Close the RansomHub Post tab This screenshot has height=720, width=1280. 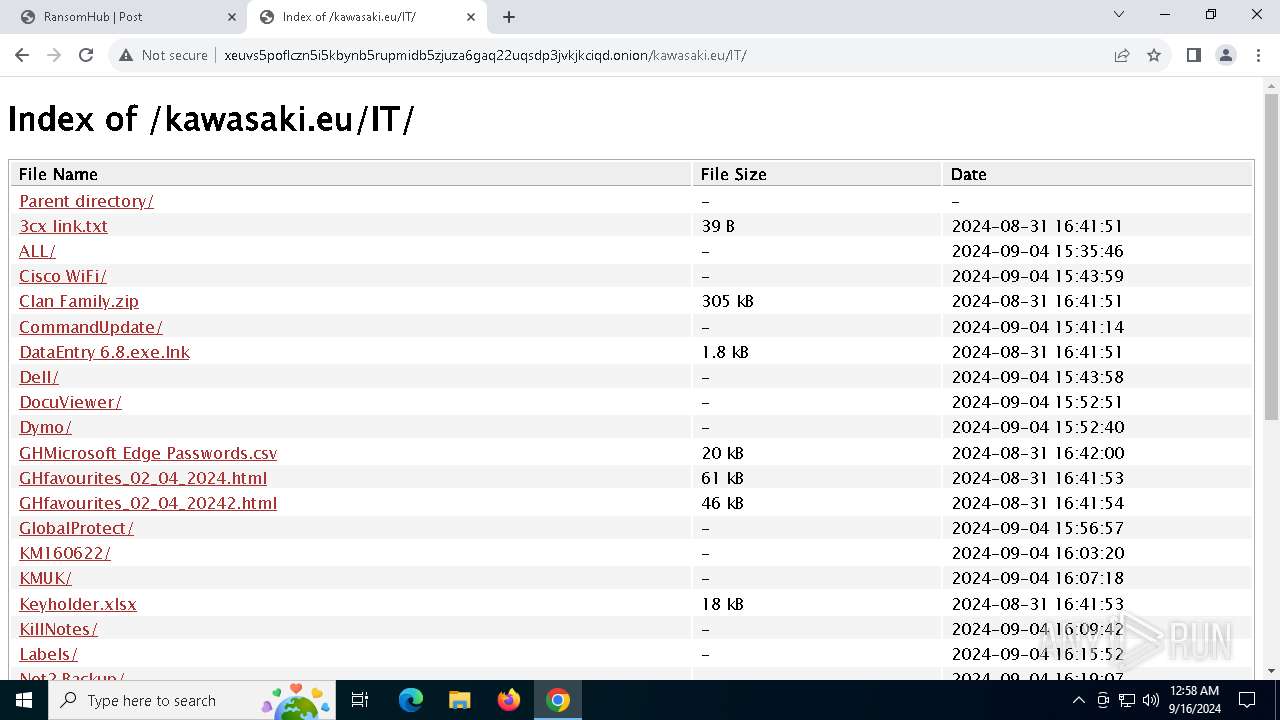coord(231,17)
